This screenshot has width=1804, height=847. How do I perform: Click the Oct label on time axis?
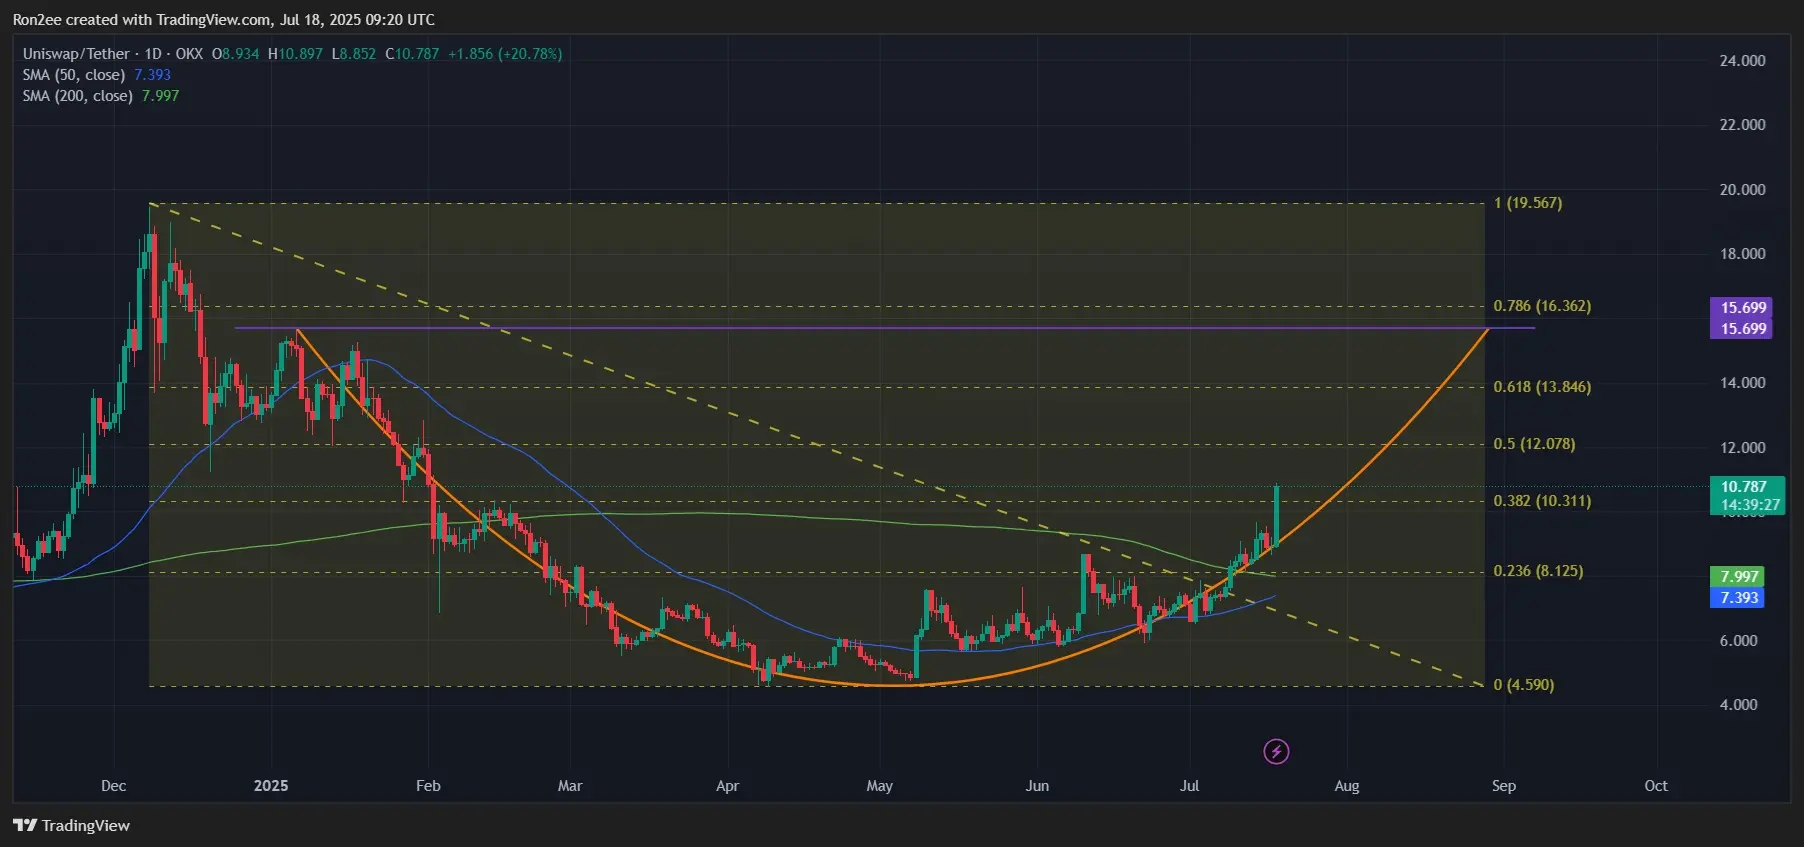[1656, 786]
